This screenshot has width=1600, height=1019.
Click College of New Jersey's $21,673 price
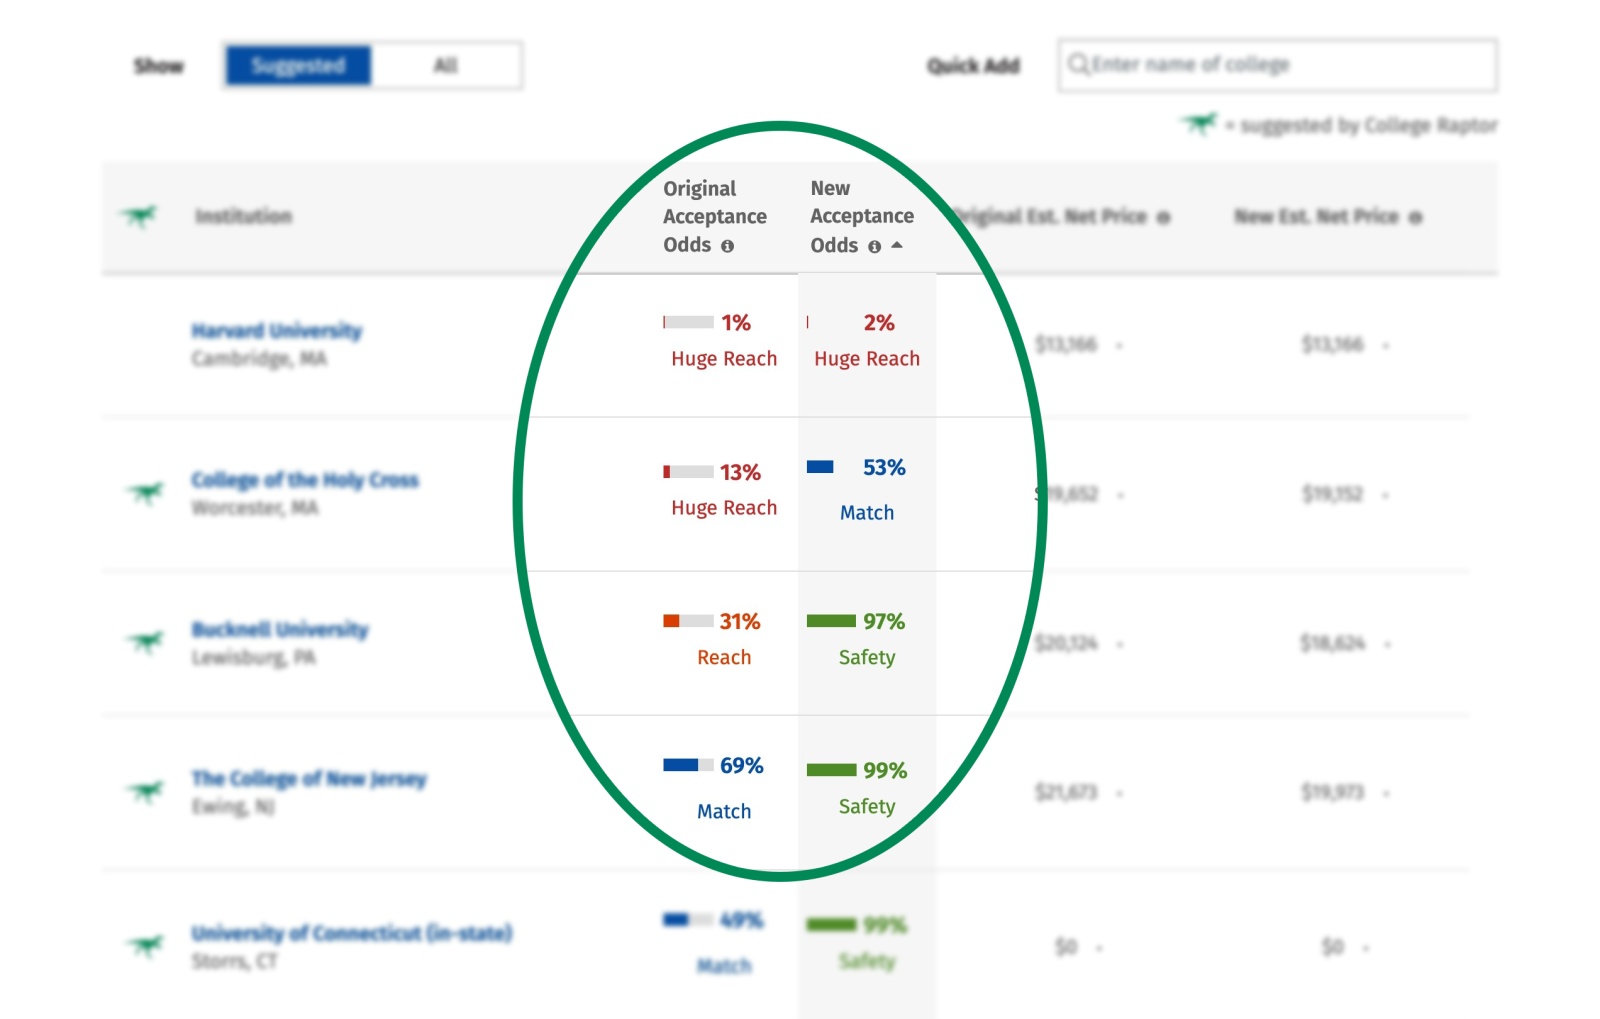1066,792
